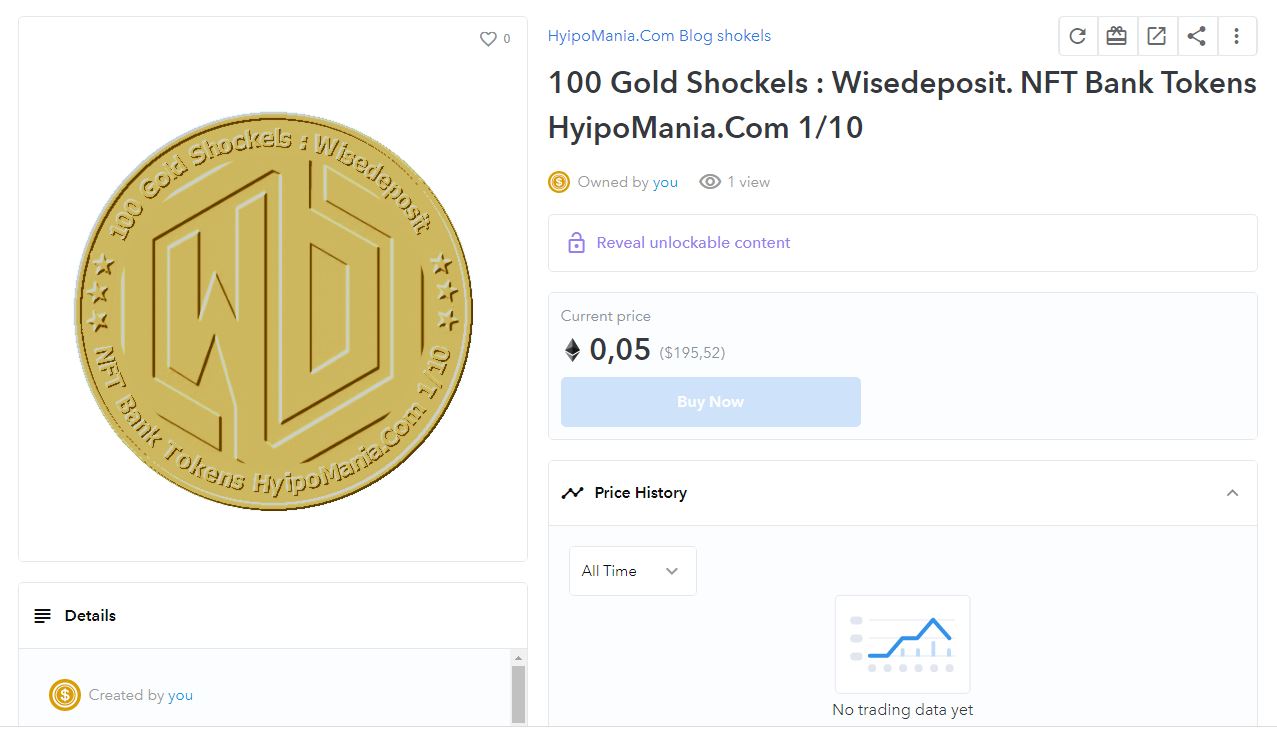This screenshot has height=729, width=1277.
Task: Click Reveal unlockable content
Action: 693,243
